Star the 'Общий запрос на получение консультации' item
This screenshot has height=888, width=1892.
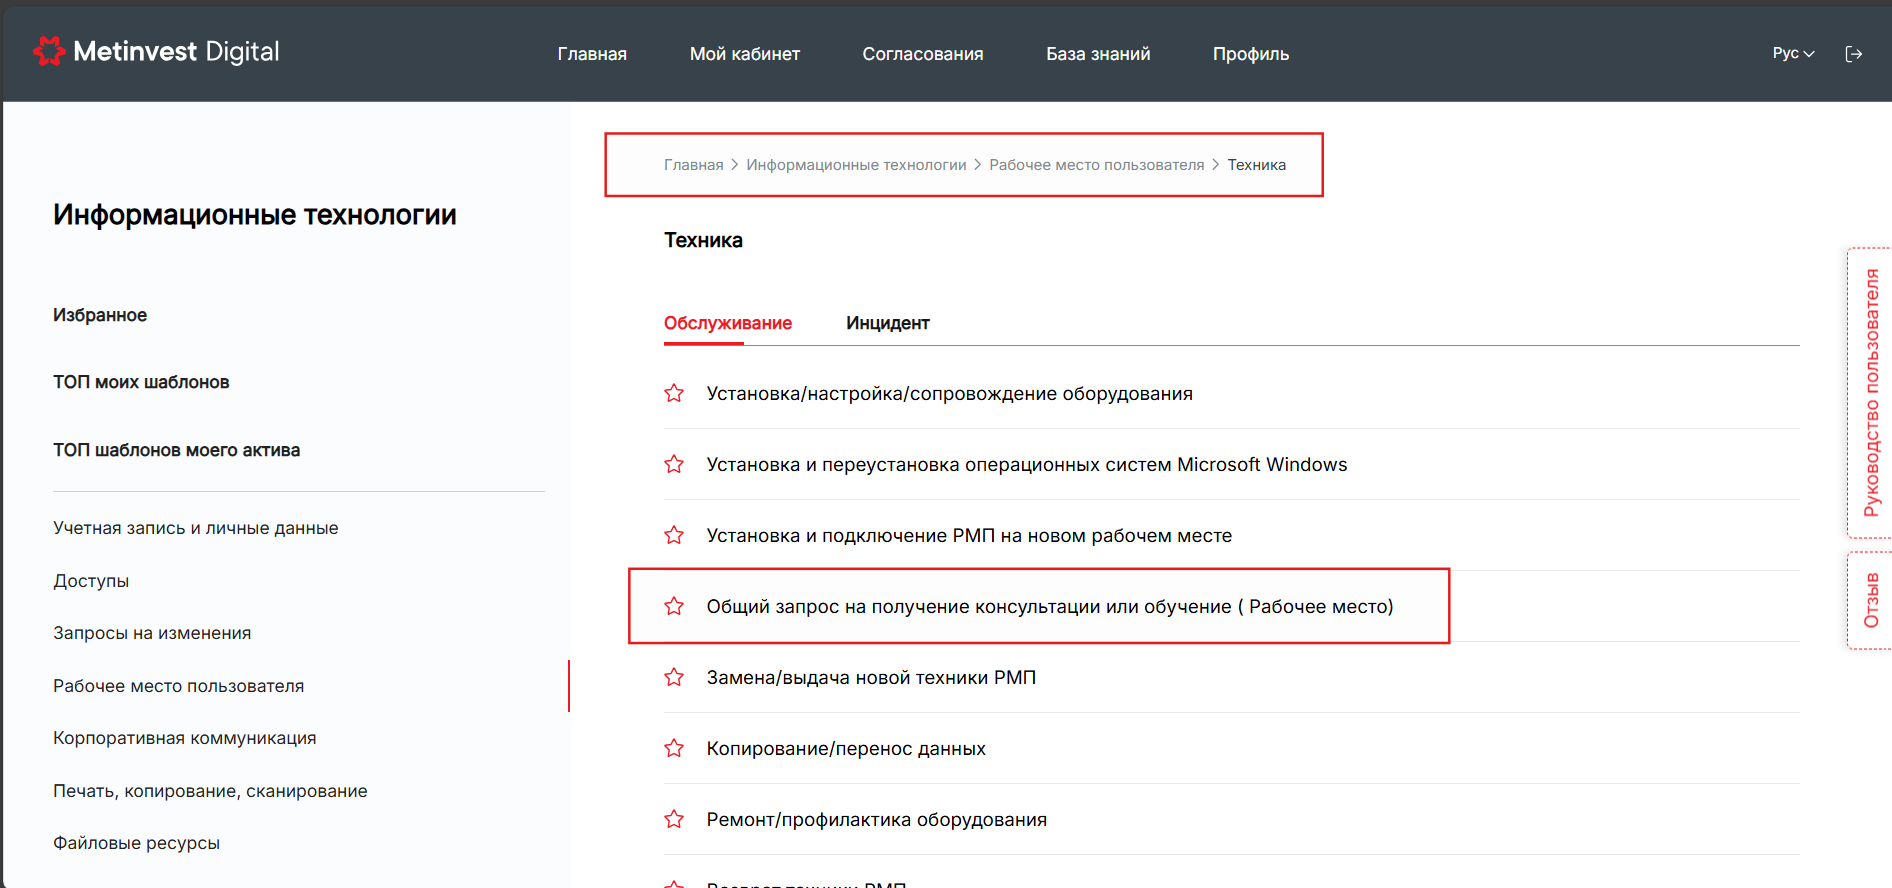tap(674, 607)
